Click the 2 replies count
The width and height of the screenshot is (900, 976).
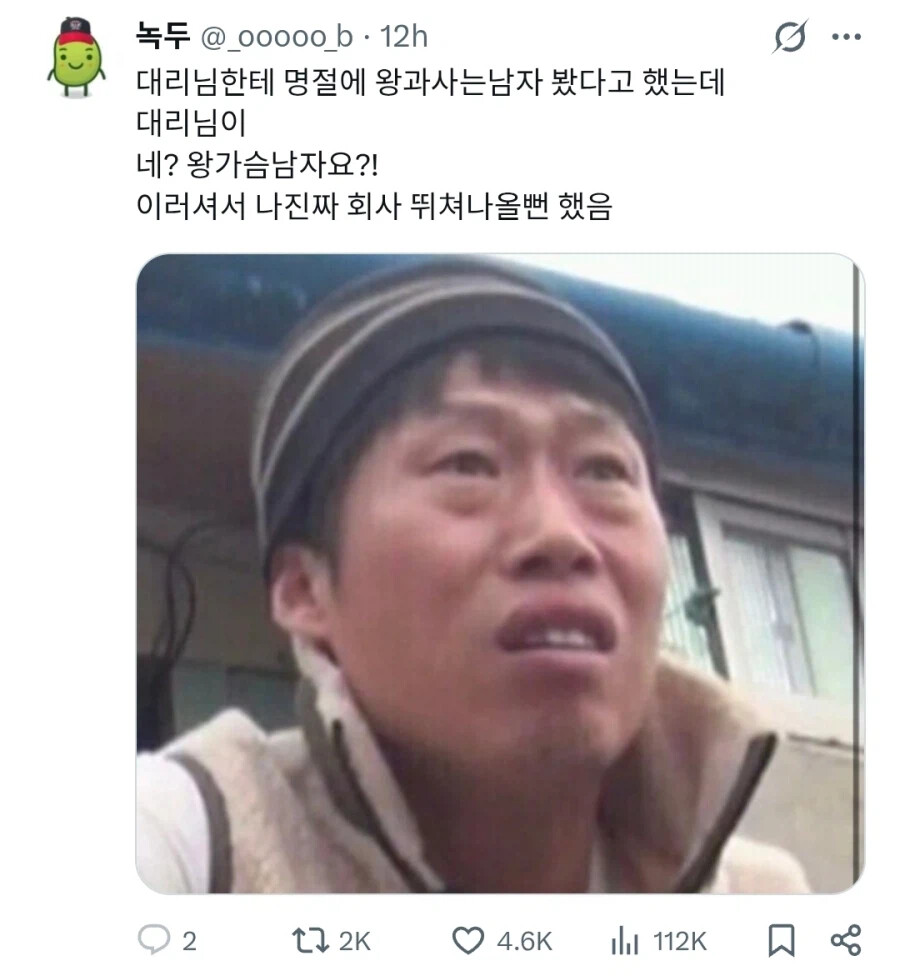(189, 941)
